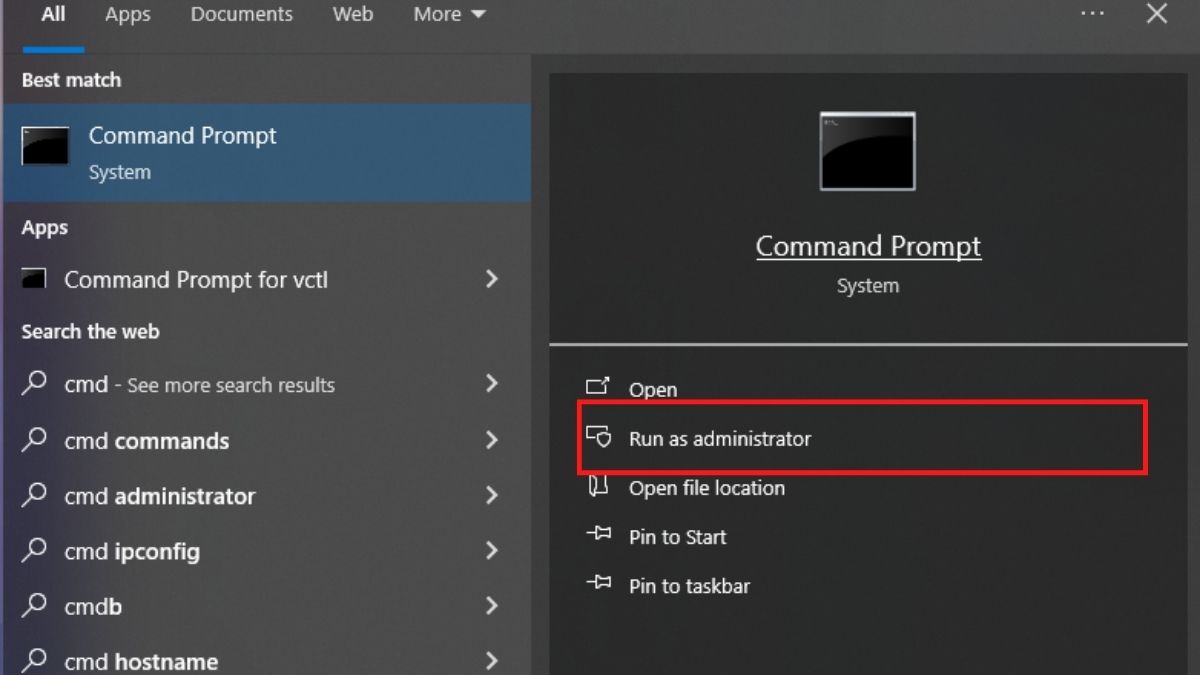Image resolution: width=1200 pixels, height=675 pixels.
Task: Close the search panel with the X
Action: (x=1157, y=14)
